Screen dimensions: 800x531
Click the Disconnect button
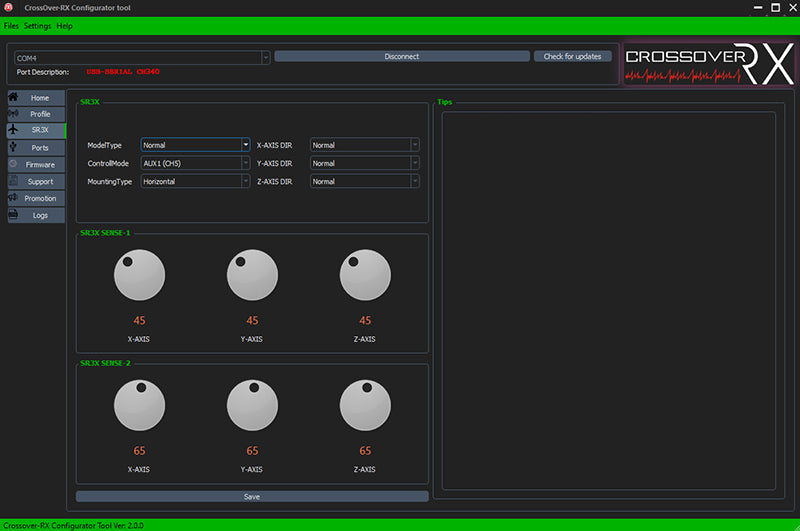coord(401,57)
